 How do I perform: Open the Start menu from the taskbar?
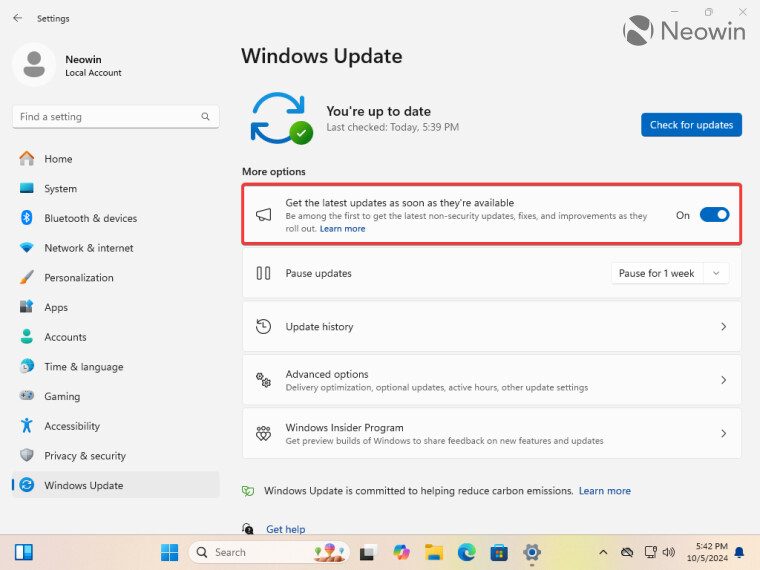170,552
